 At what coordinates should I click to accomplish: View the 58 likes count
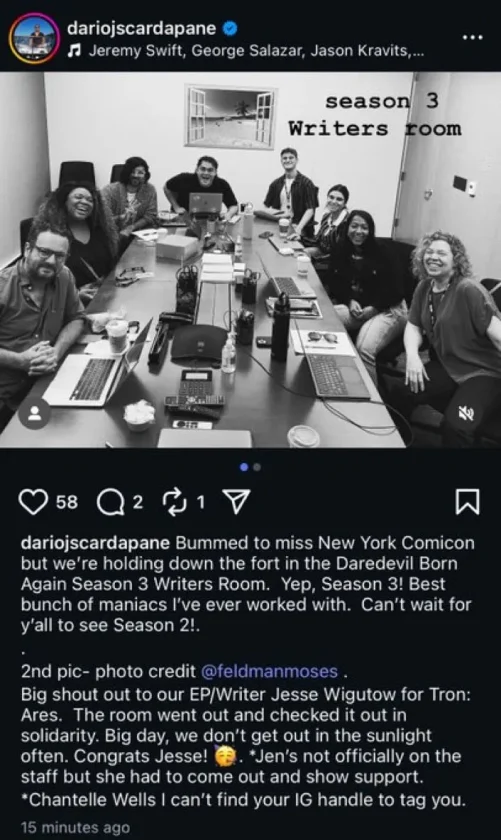[x=67, y=502]
